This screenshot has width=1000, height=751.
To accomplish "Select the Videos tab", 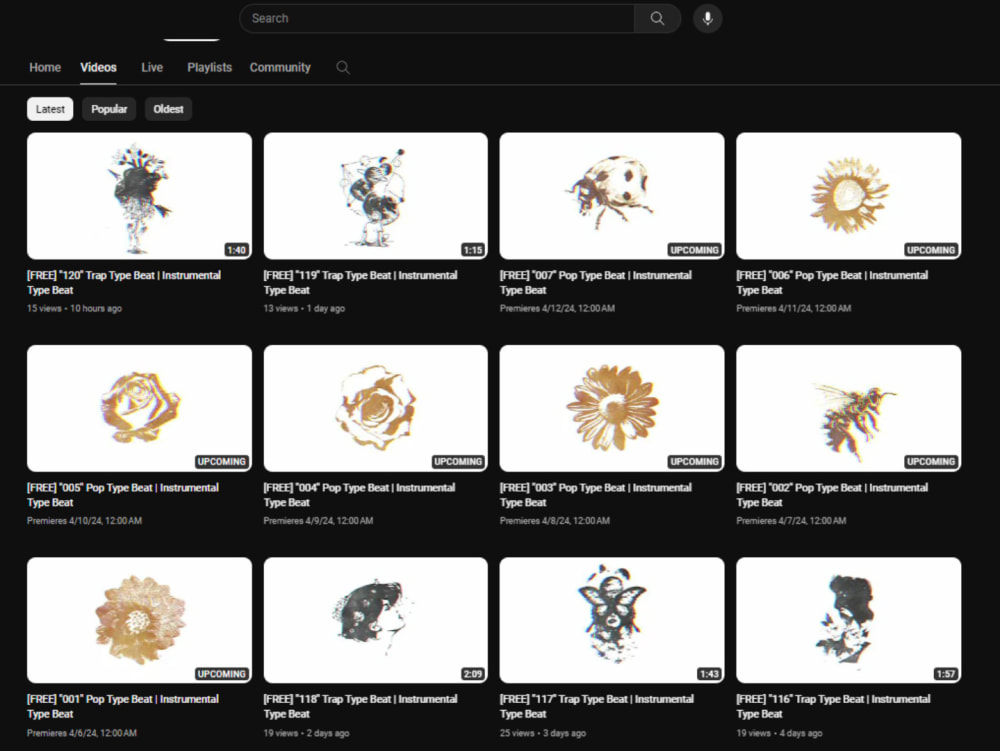I will (98, 68).
